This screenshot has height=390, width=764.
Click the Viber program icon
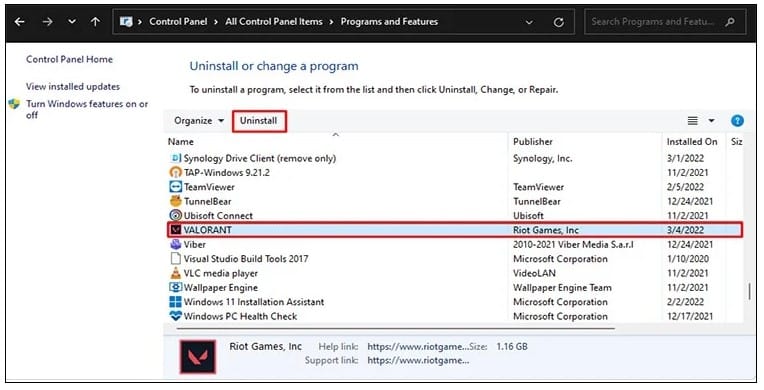pos(175,244)
